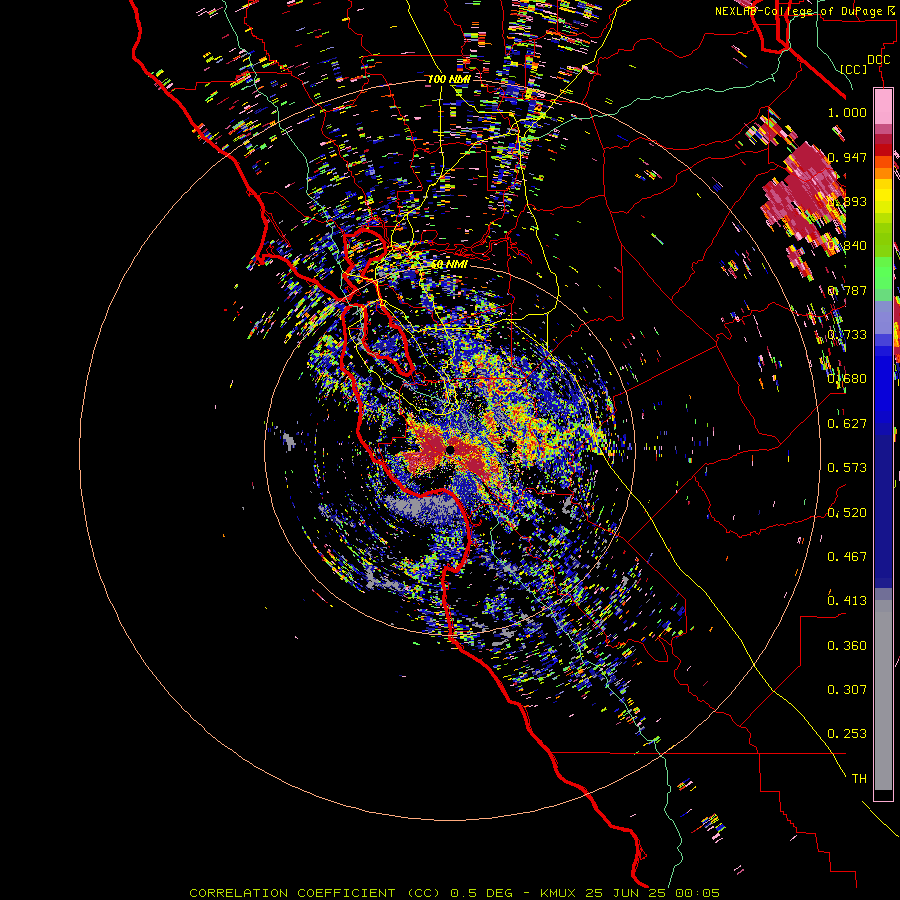Image resolution: width=900 pixels, height=900 pixels.
Task: Select the 0.467 scale value
Action: pyautogui.click(x=847, y=557)
